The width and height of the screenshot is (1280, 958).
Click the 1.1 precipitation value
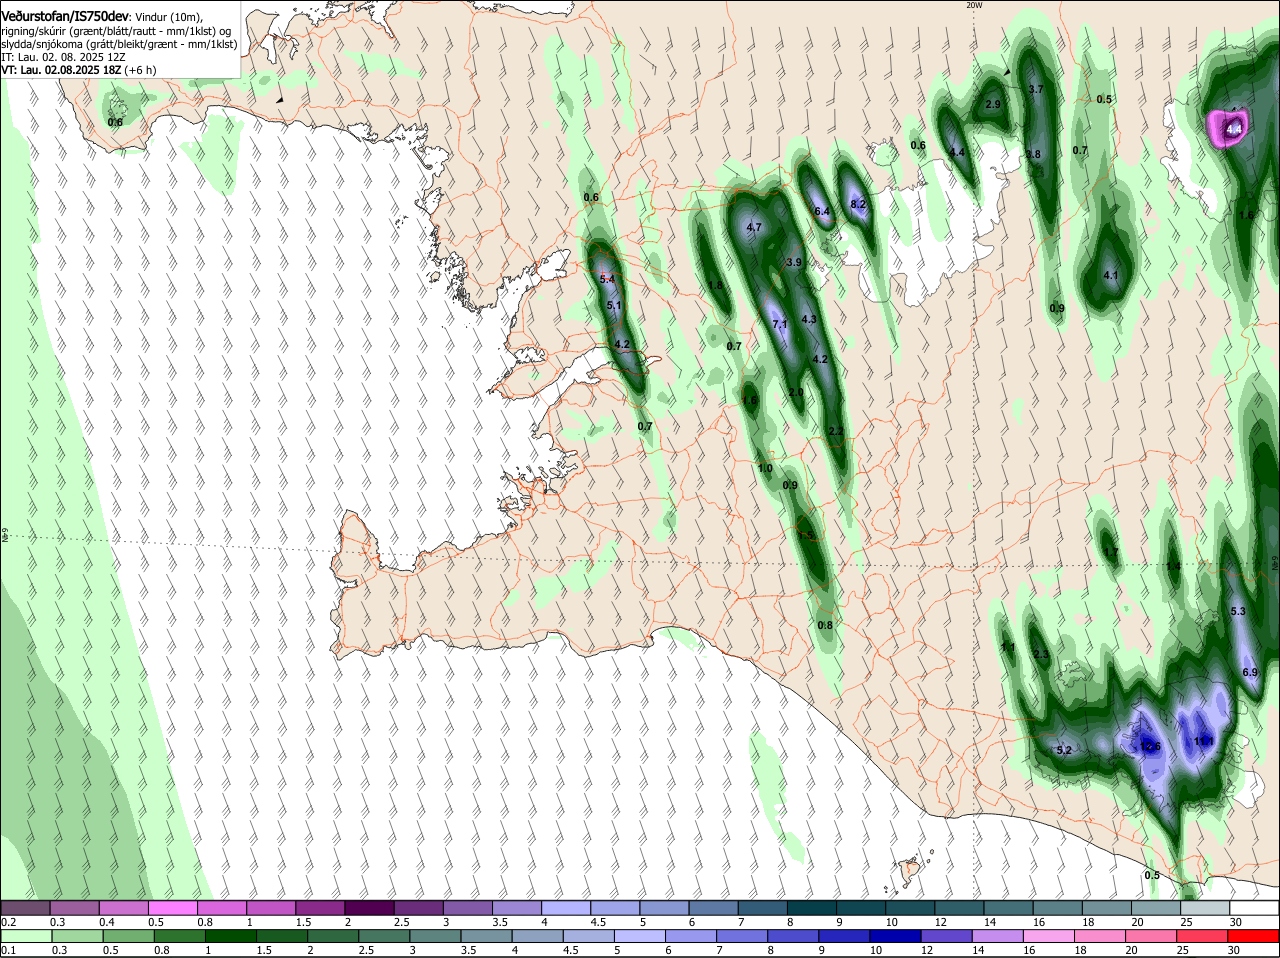tap(1008, 648)
